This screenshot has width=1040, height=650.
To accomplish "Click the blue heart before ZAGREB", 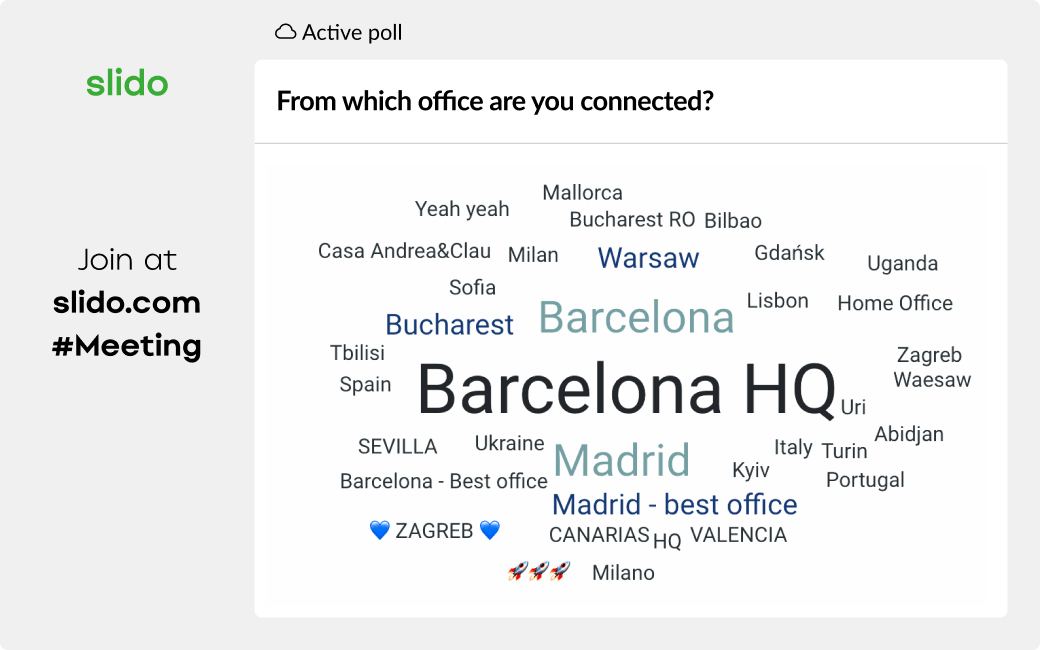I will (x=380, y=531).
